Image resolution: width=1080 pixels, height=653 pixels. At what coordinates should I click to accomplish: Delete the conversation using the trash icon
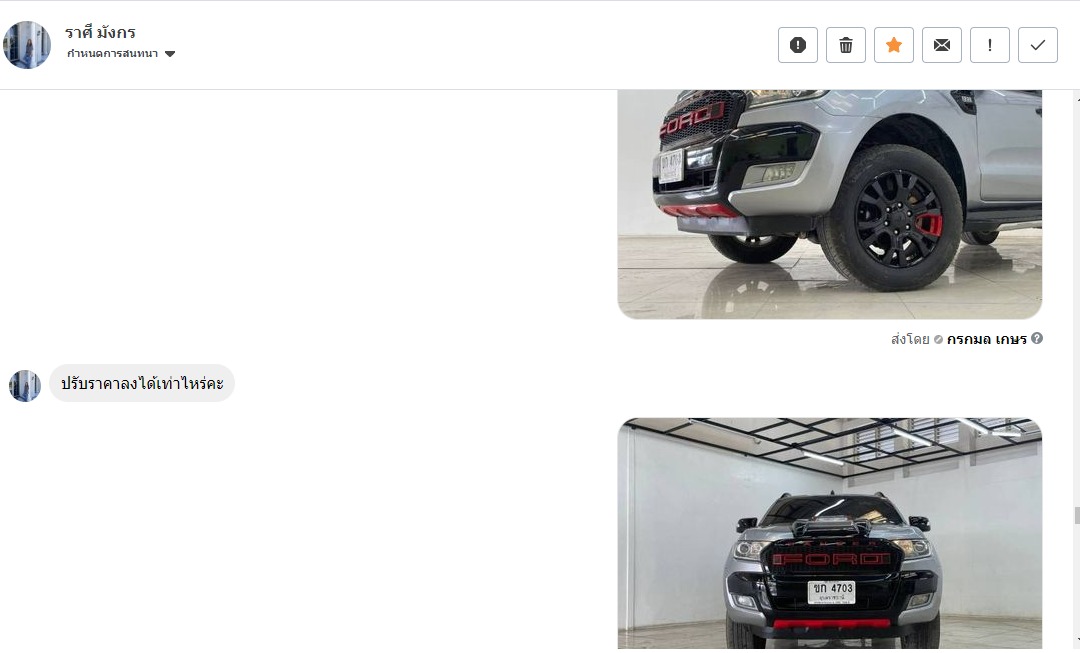click(x=846, y=45)
